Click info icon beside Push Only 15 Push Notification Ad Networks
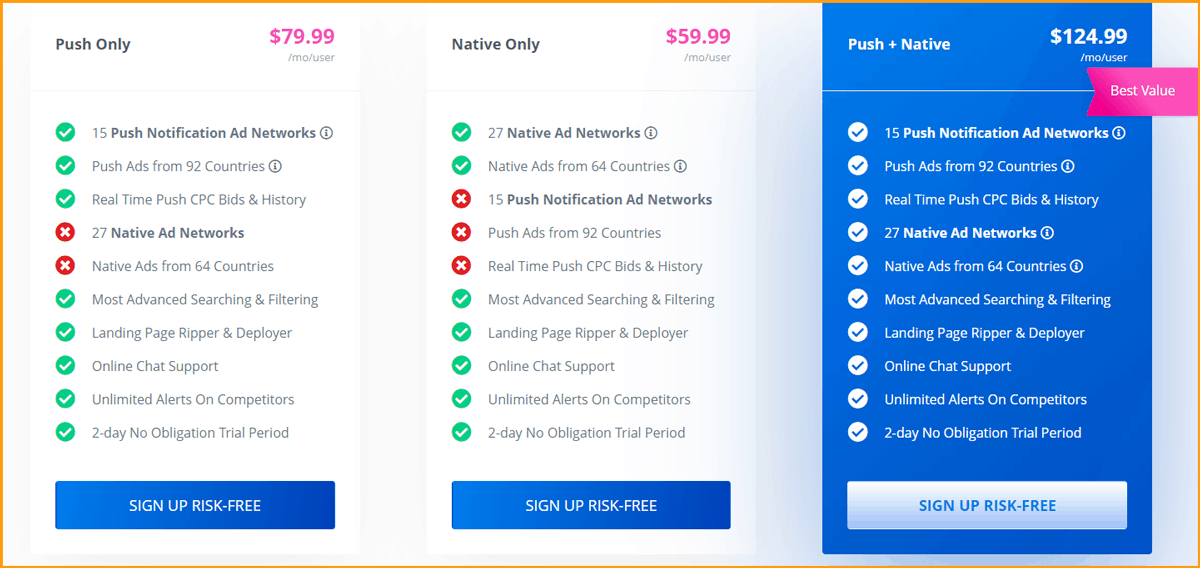 coord(326,133)
